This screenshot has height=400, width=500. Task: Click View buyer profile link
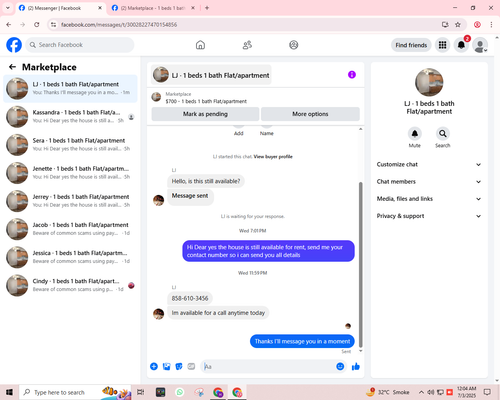(x=273, y=157)
